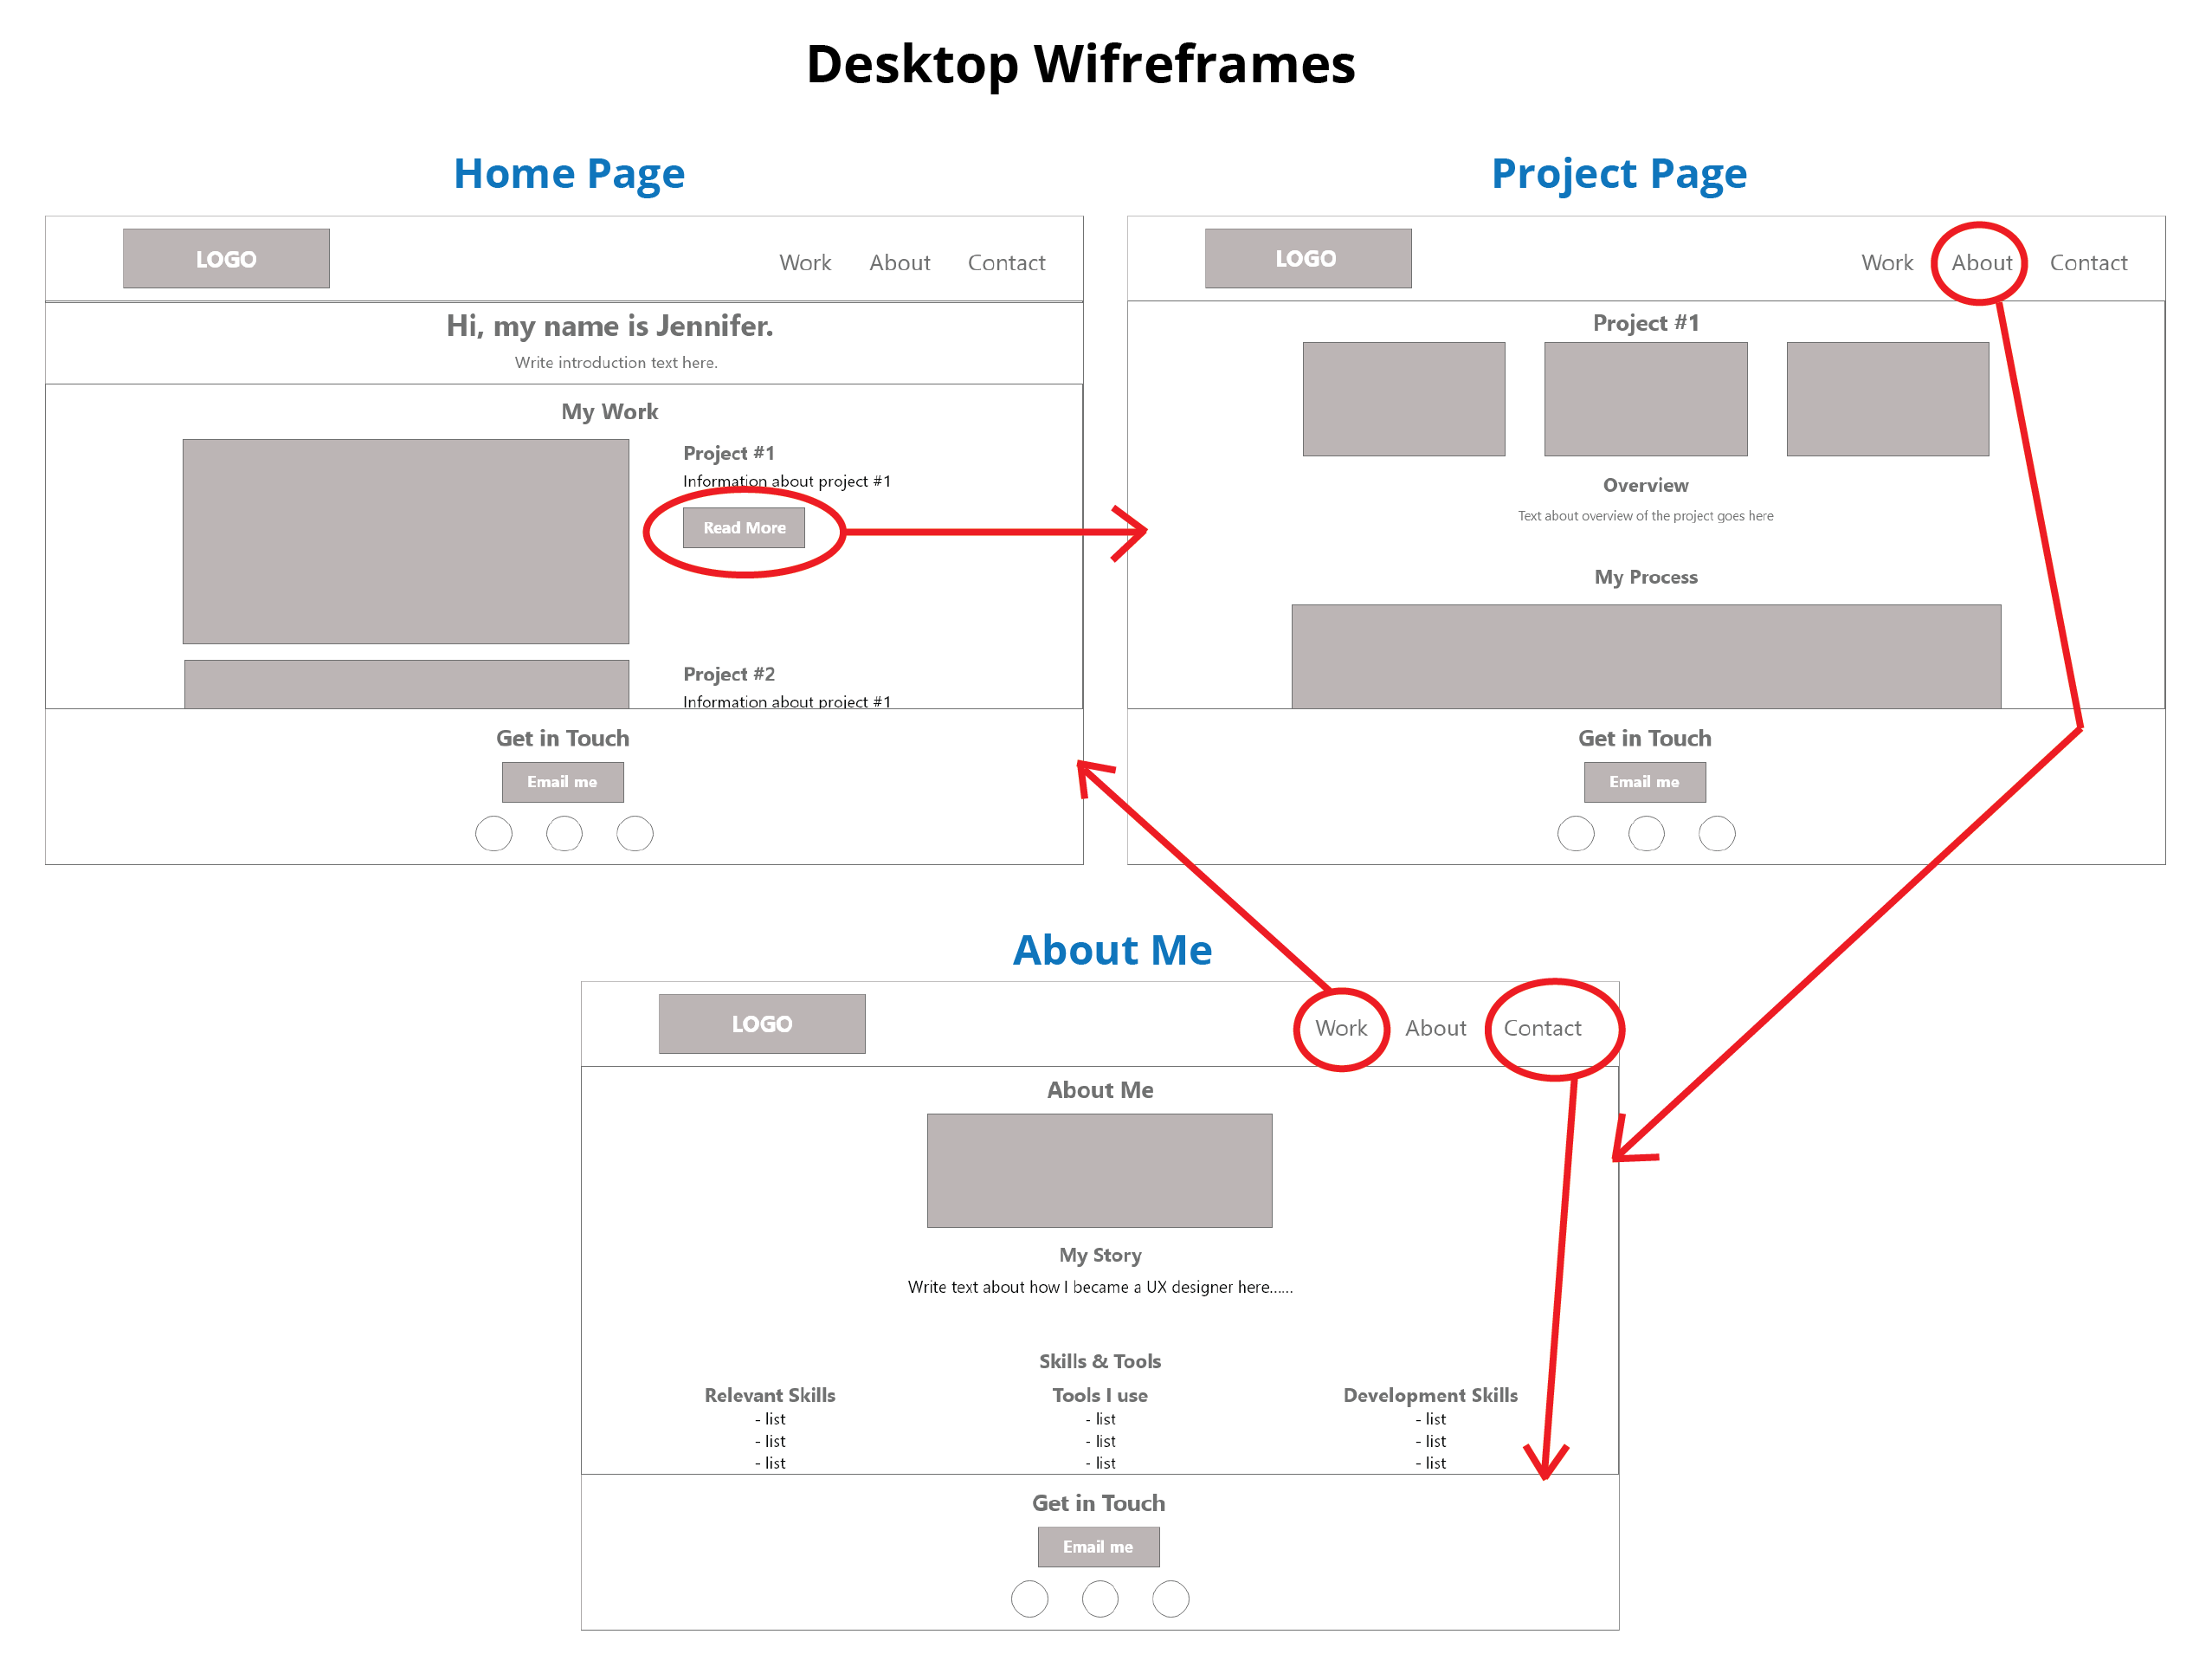This screenshot has width=2212, height=1673.
Task: Click 'Get in Touch' heading on Home Page
Action: [563, 738]
